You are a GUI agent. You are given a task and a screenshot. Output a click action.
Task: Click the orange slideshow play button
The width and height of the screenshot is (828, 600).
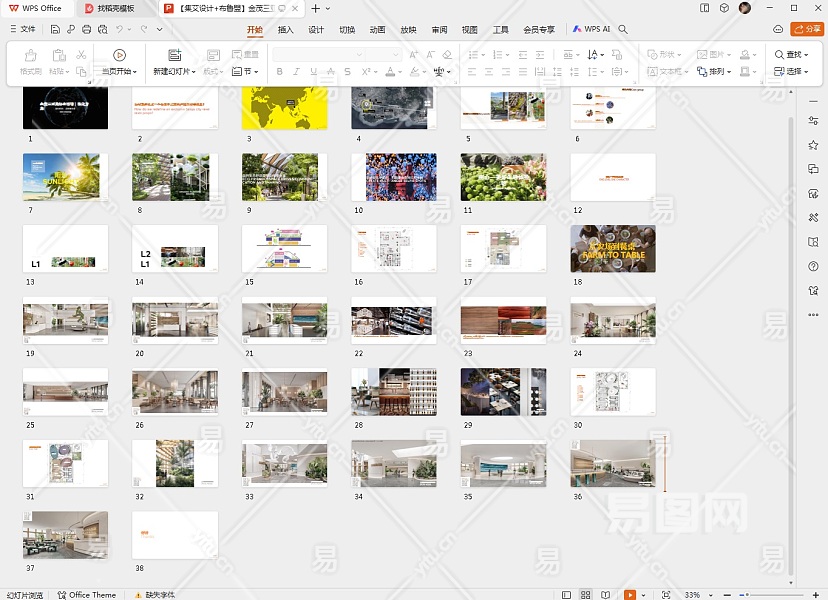tap(630, 595)
